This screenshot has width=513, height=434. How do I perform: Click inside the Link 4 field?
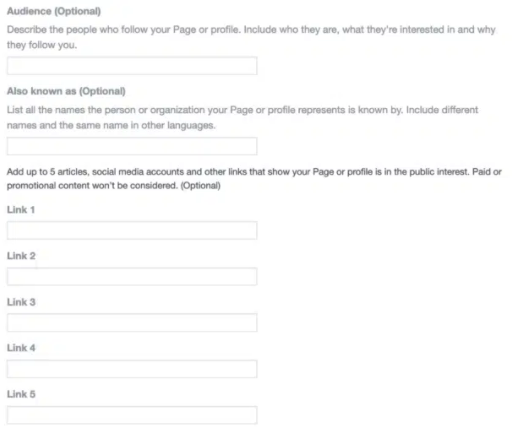pos(132,369)
